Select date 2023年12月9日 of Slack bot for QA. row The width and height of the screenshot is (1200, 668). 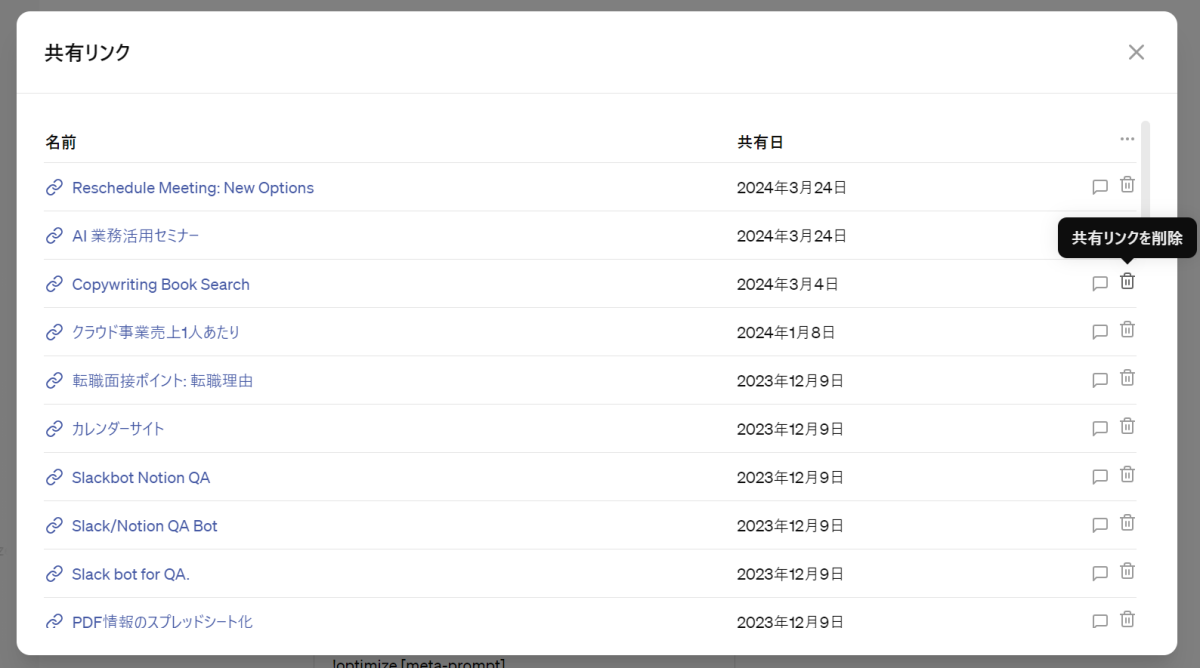(790, 574)
